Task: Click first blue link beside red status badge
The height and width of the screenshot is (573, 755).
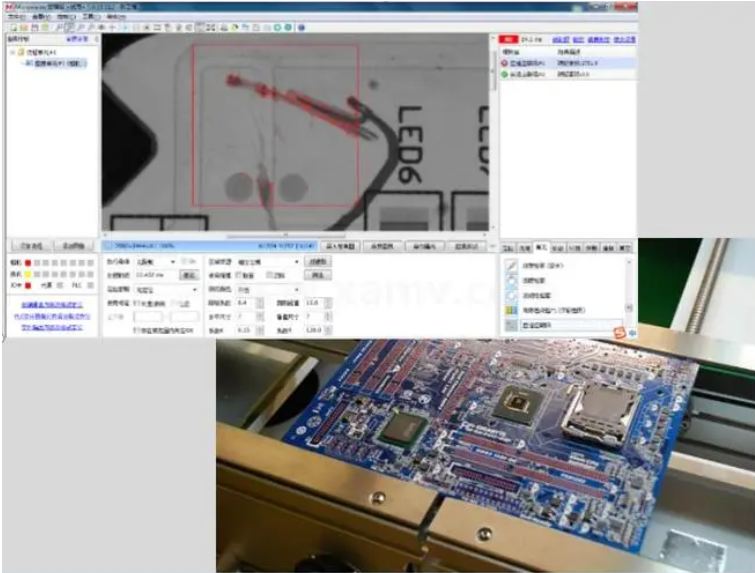Action: point(560,39)
